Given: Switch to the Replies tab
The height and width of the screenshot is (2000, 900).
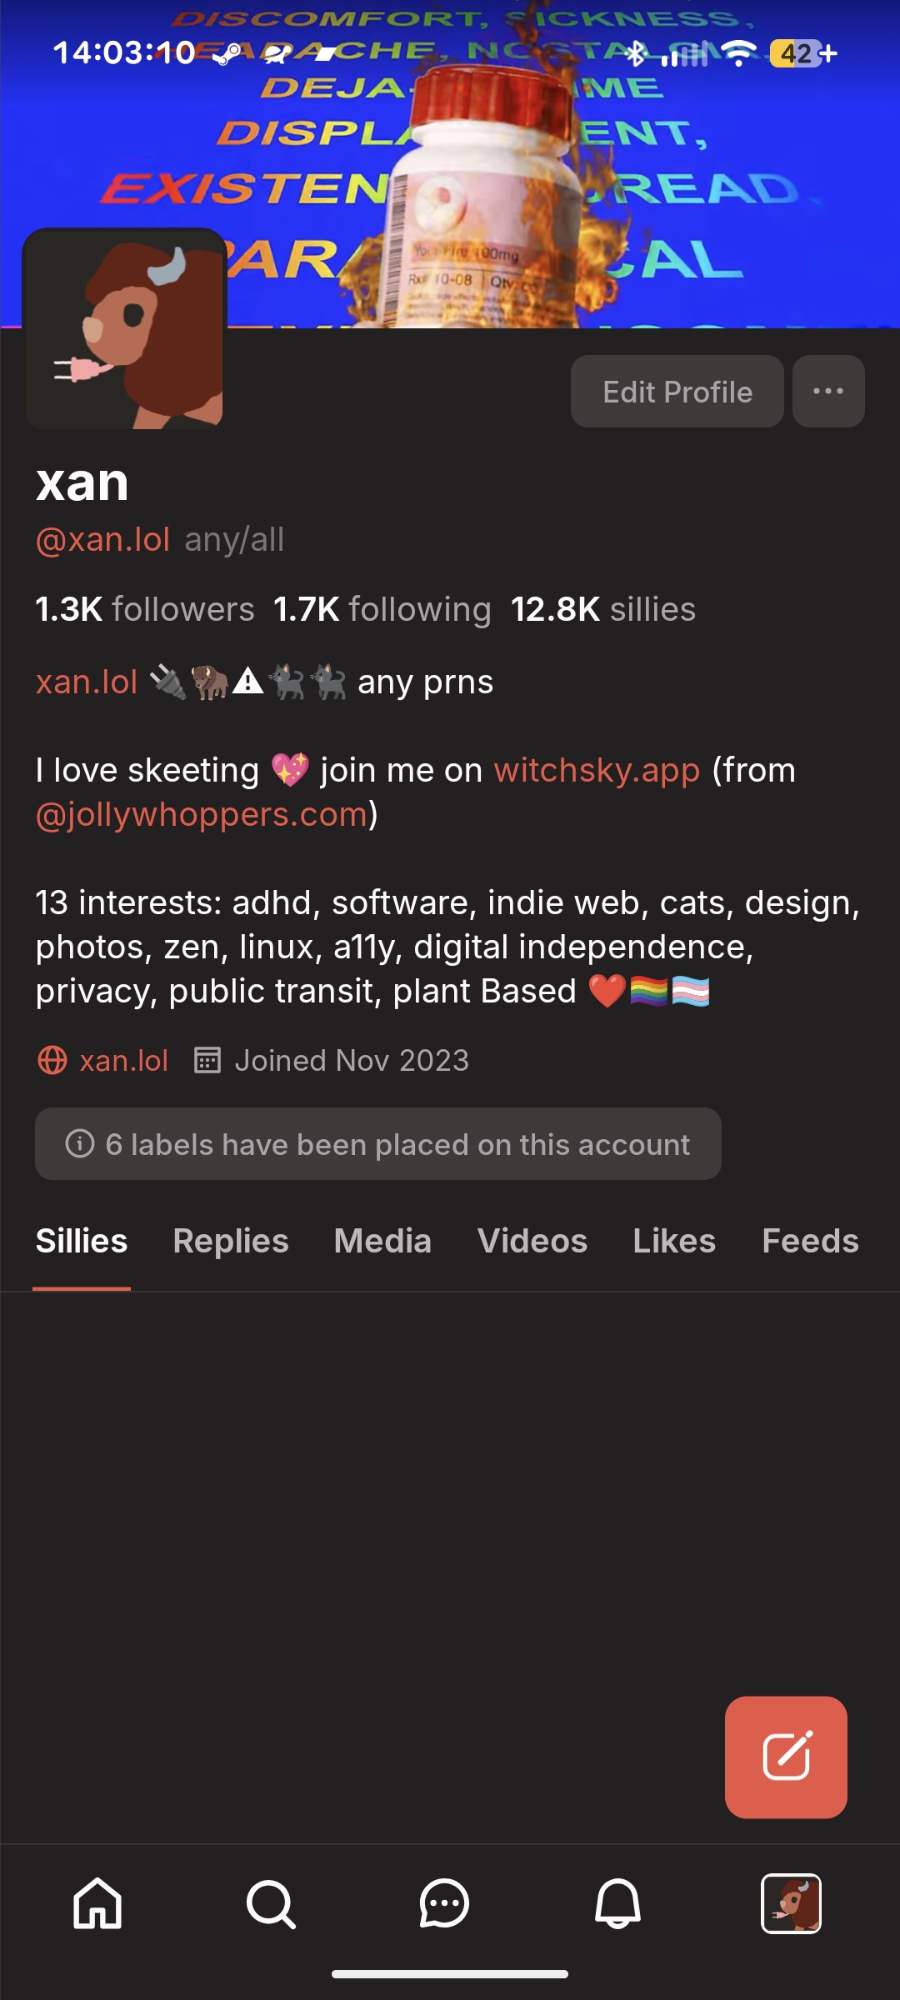Looking at the screenshot, I should (230, 1241).
